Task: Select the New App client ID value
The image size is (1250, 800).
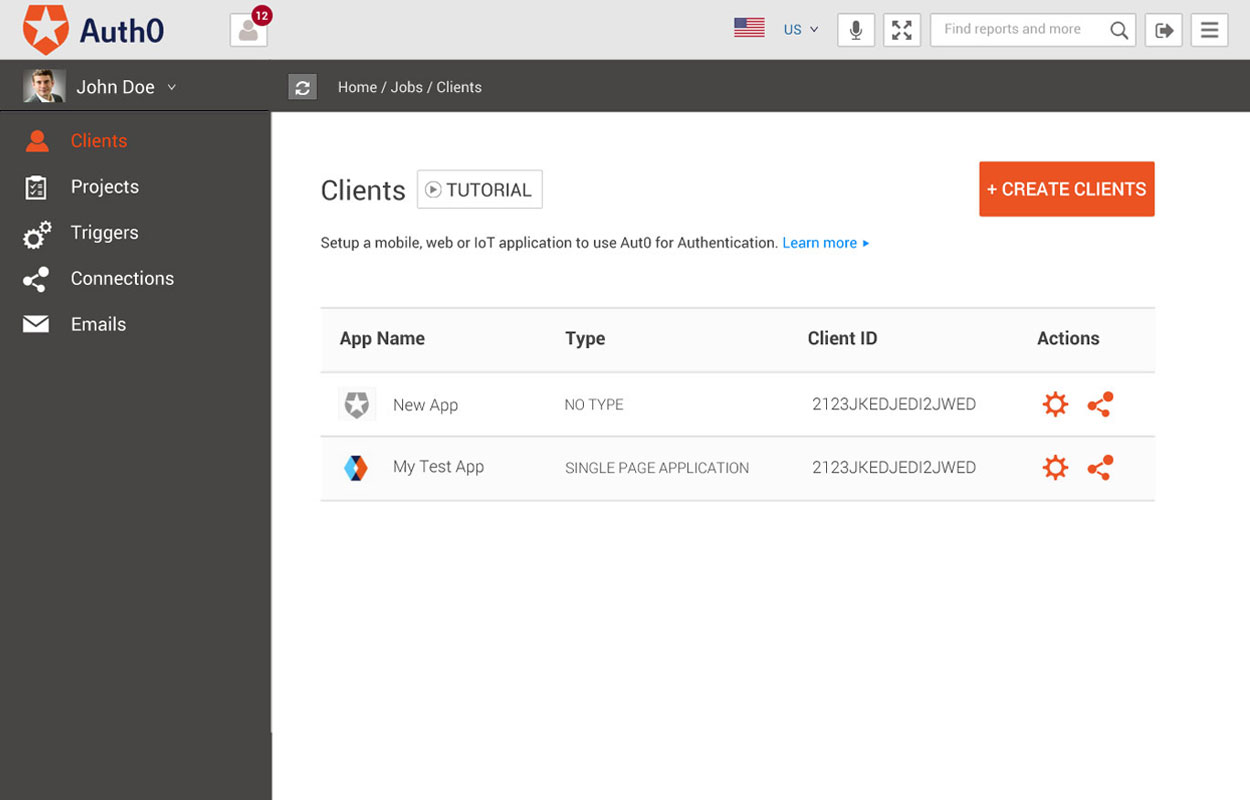Action: coord(894,405)
